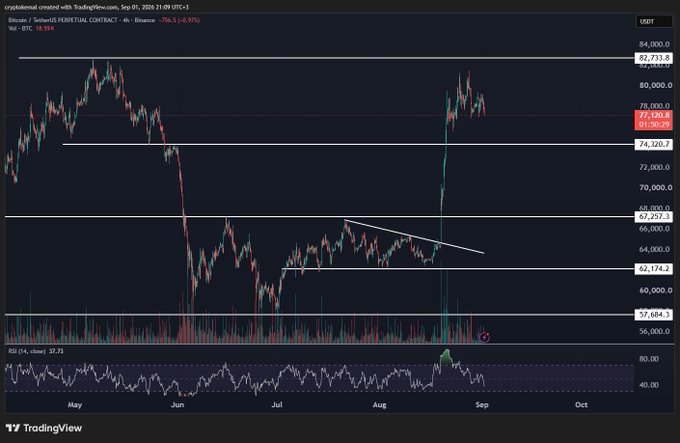Open the USDT currency selector

654,22
